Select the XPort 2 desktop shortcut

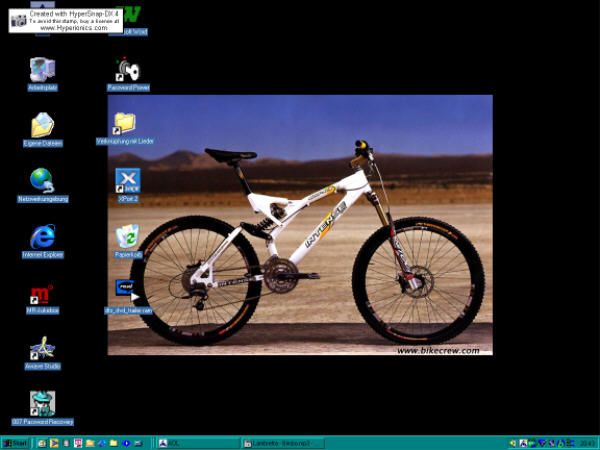coord(127,181)
